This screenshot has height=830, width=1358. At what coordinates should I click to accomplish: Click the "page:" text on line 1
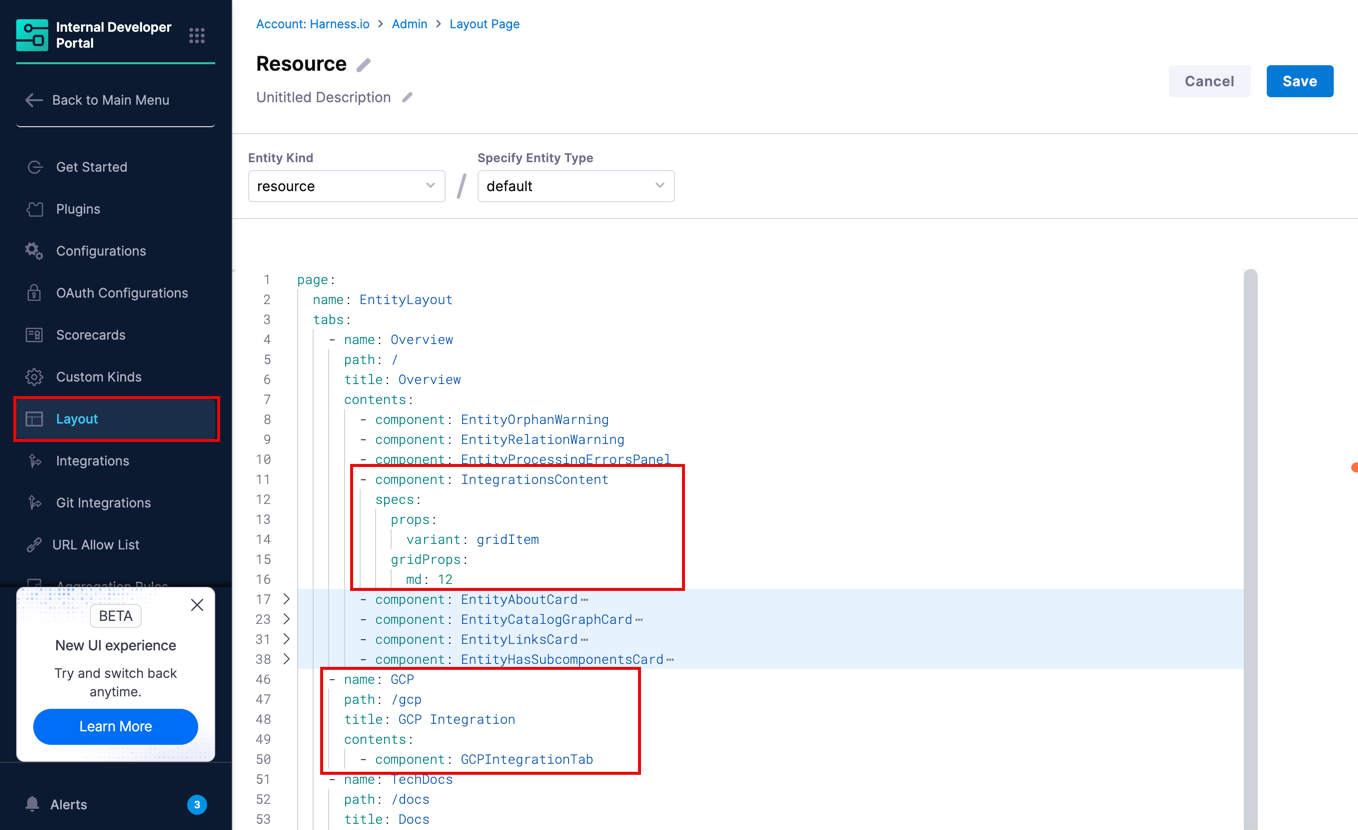pos(316,280)
